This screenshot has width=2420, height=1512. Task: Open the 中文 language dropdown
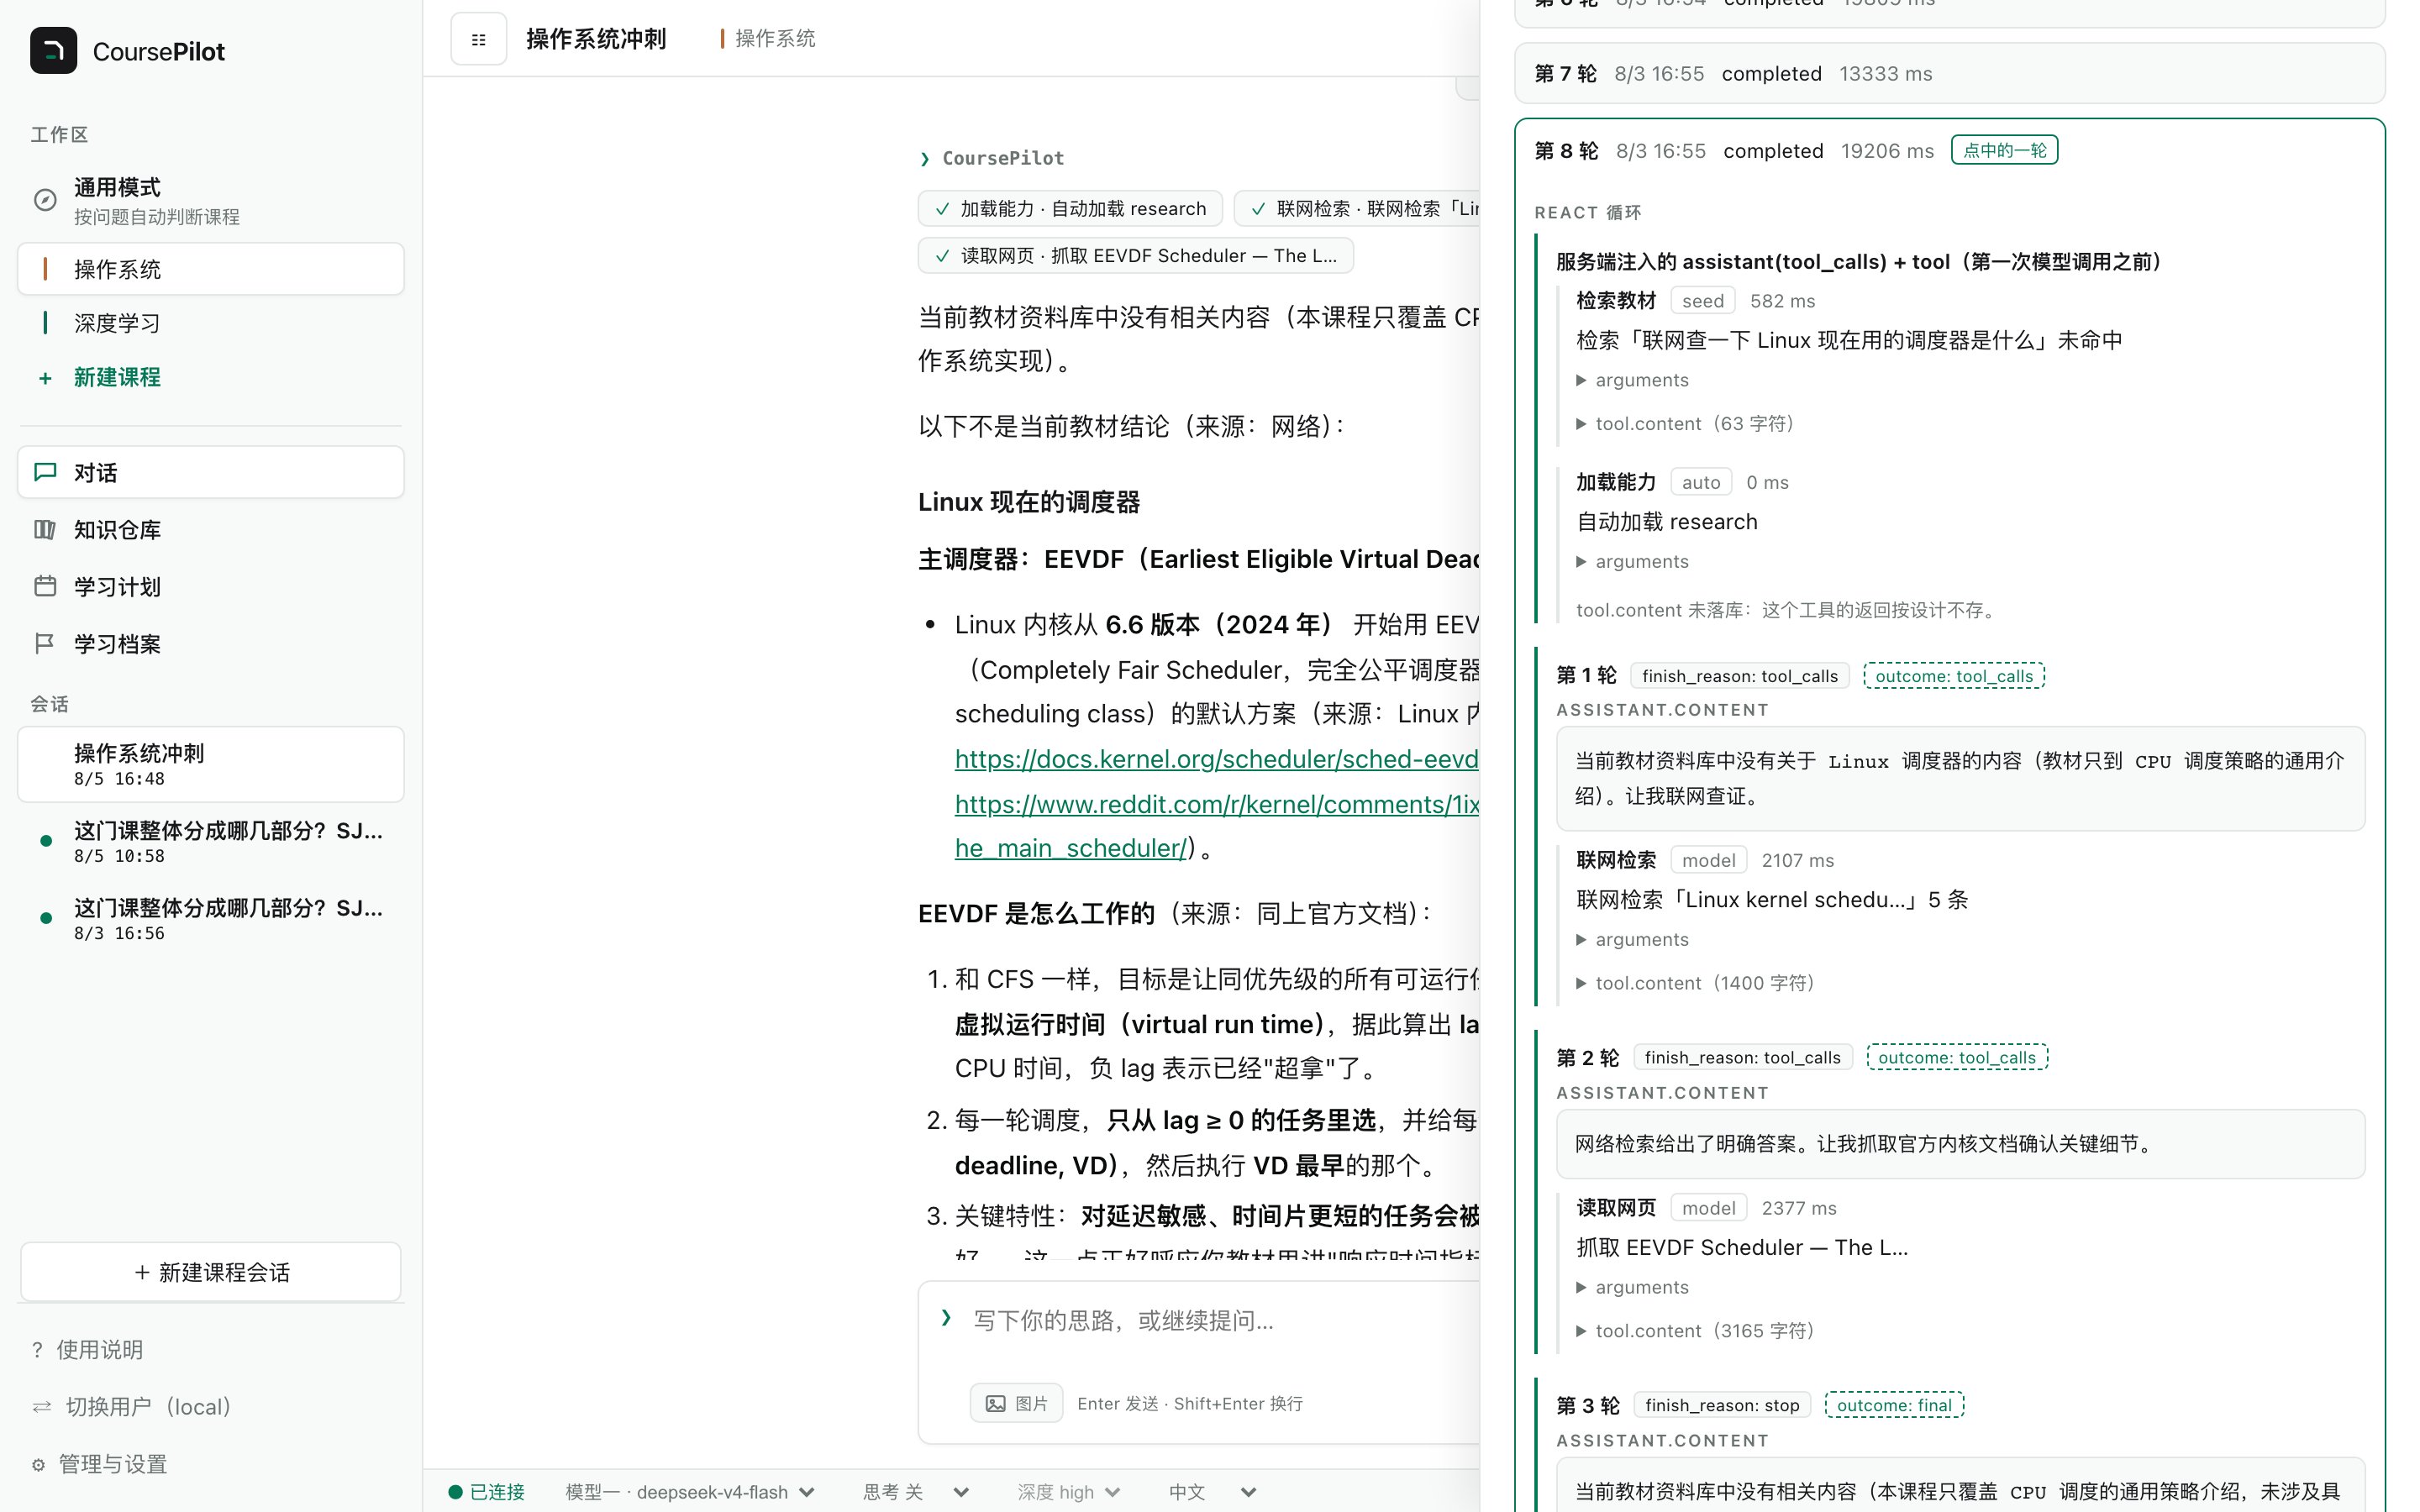tap(1212, 1492)
